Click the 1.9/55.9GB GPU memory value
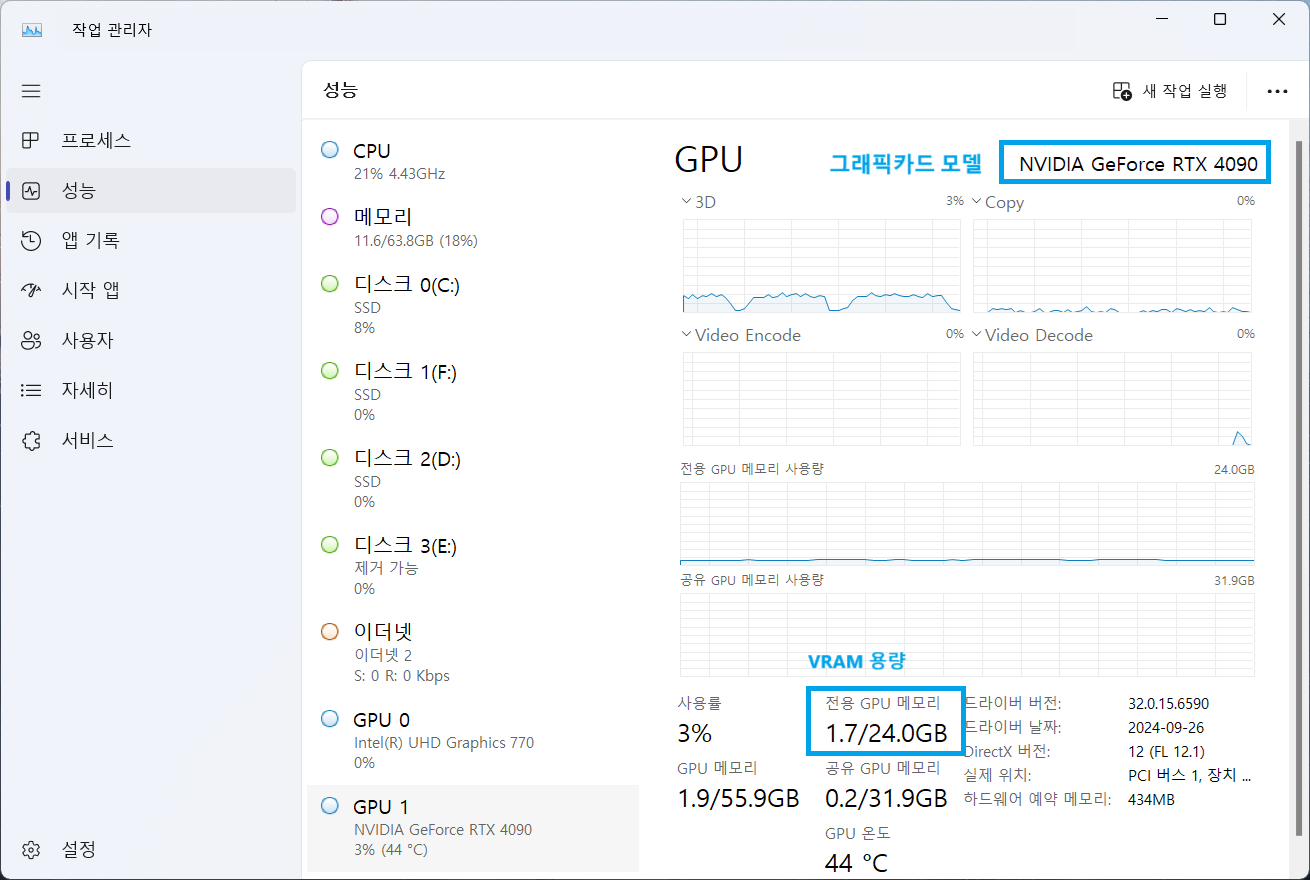 click(738, 798)
